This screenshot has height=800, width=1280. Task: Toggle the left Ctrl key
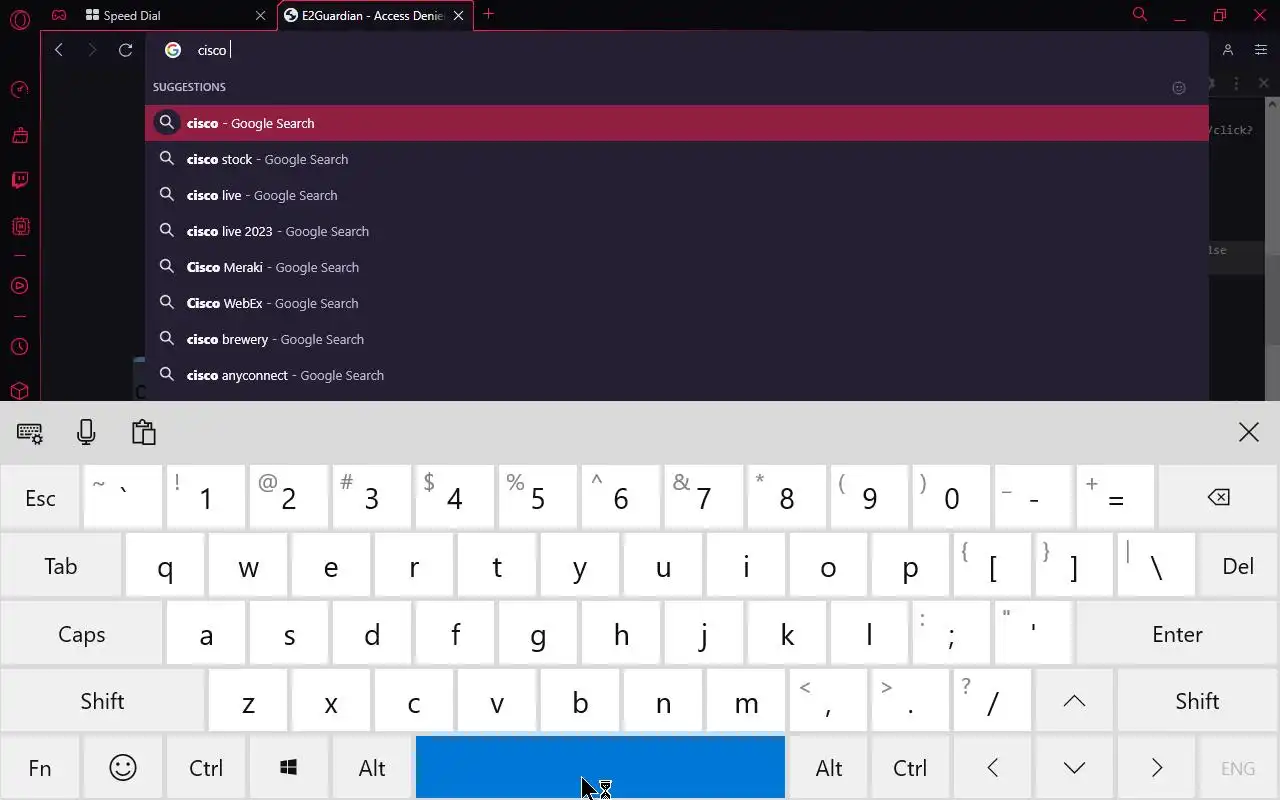point(206,768)
